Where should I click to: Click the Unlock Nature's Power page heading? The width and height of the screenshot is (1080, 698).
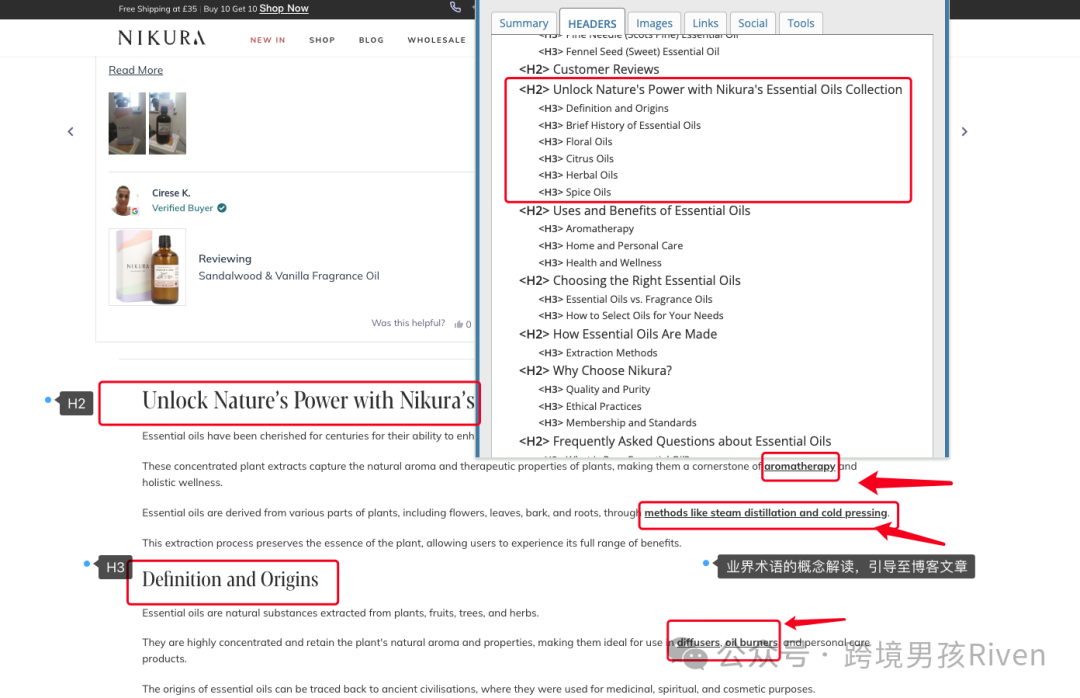point(309,401)
